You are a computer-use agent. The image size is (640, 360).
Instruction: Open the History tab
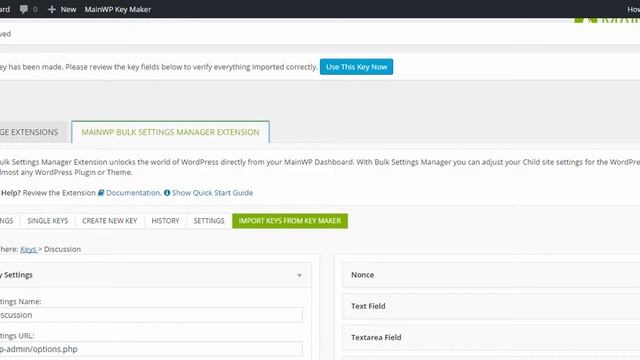165,221
